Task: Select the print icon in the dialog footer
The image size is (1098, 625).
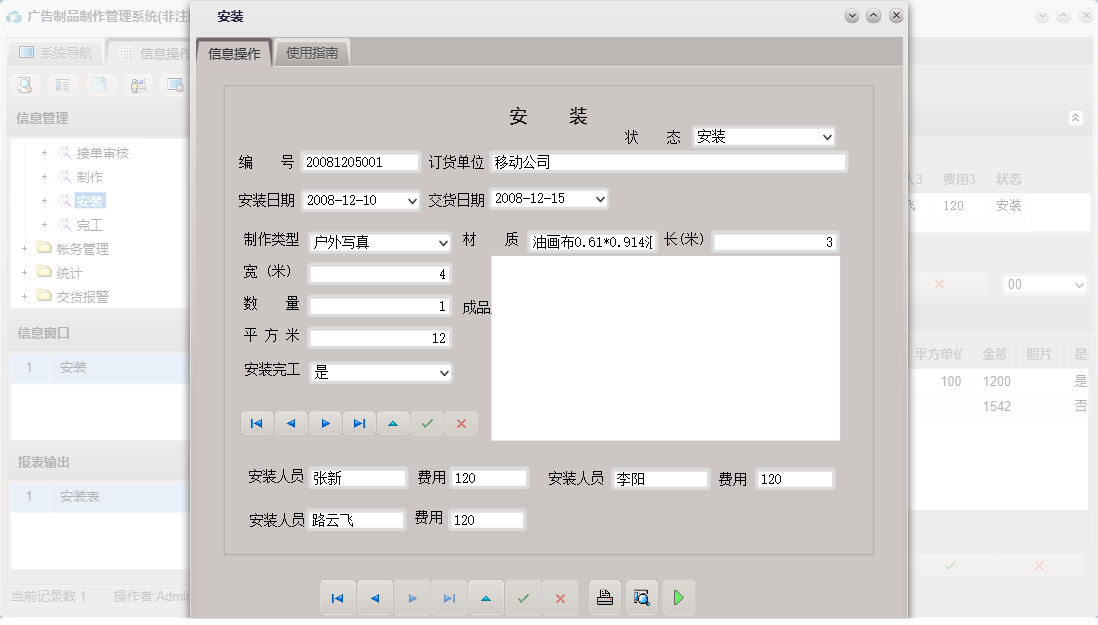Action: coord(604,597)
